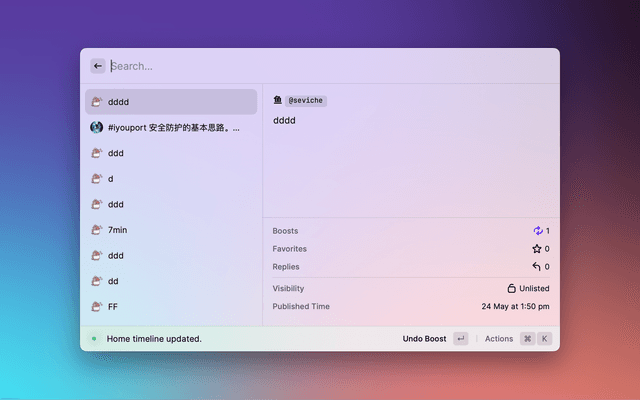Image resolution: width=640 pixels, height=400 pixels.
Task: Select the 'FF' post entry
Action: tap(171, 307)
